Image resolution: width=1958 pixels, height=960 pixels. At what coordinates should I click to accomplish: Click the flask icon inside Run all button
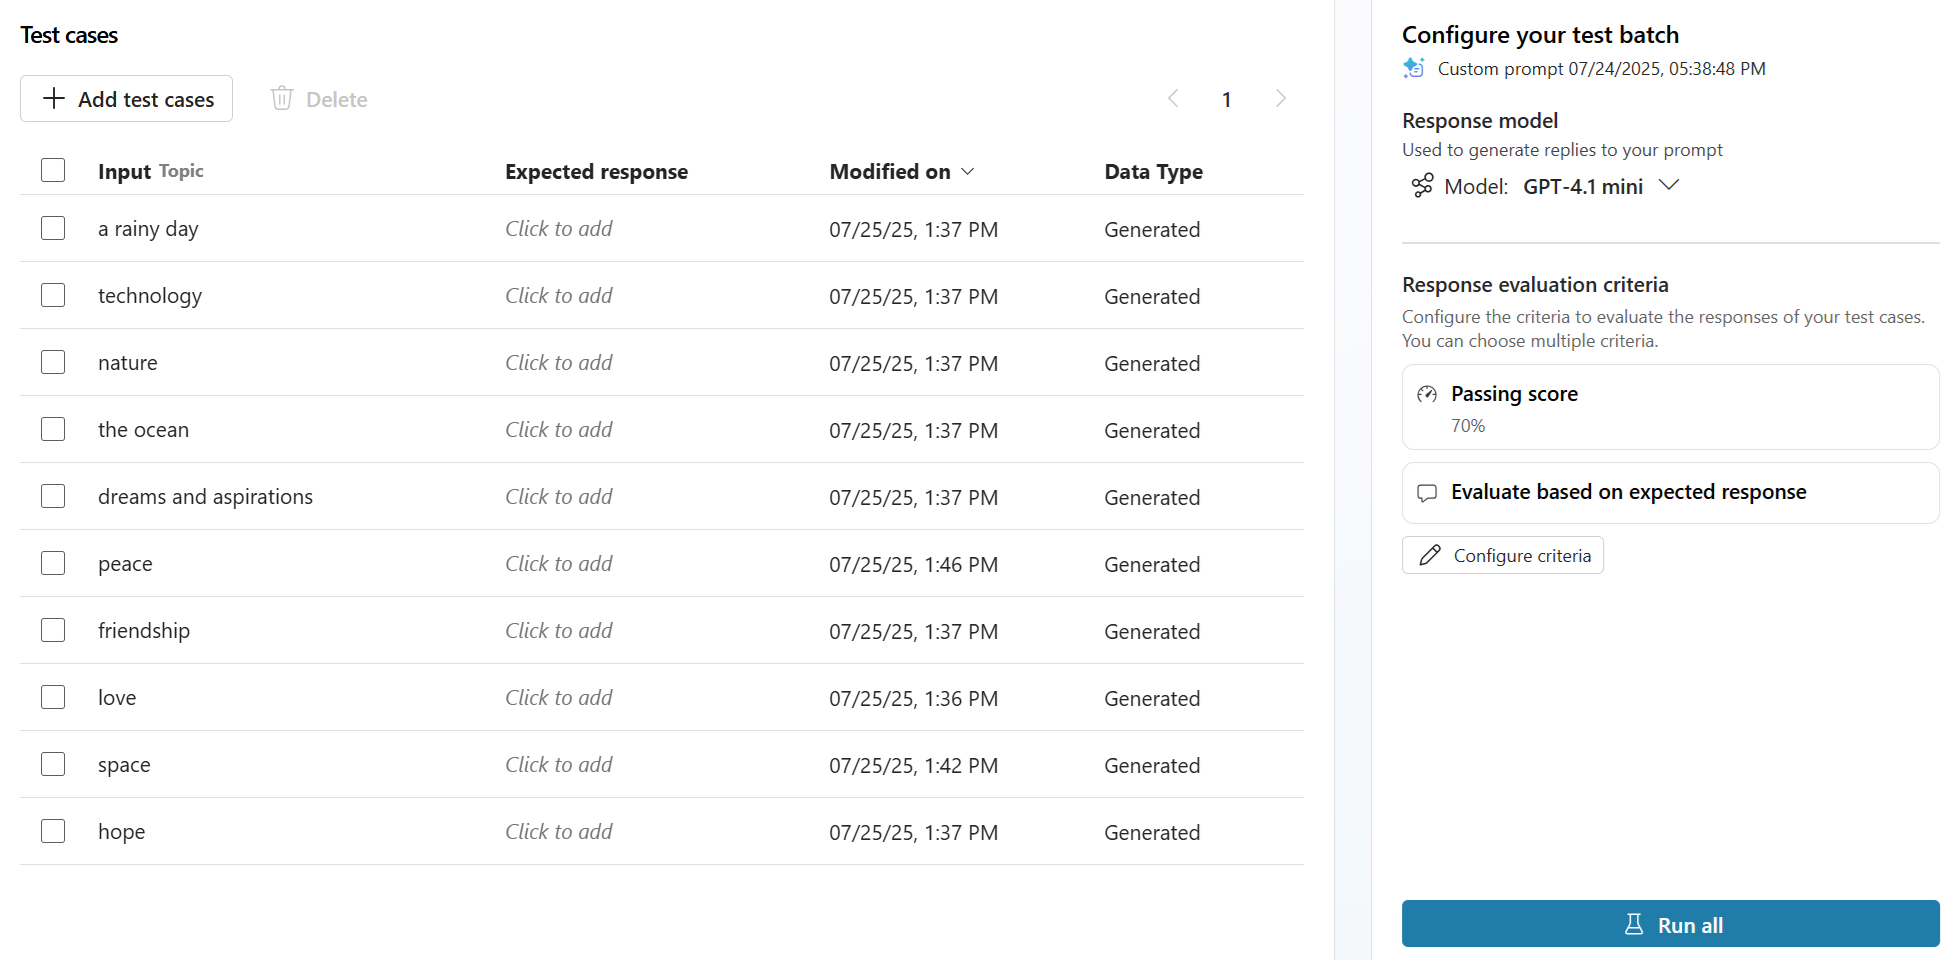coord(1633,924)
